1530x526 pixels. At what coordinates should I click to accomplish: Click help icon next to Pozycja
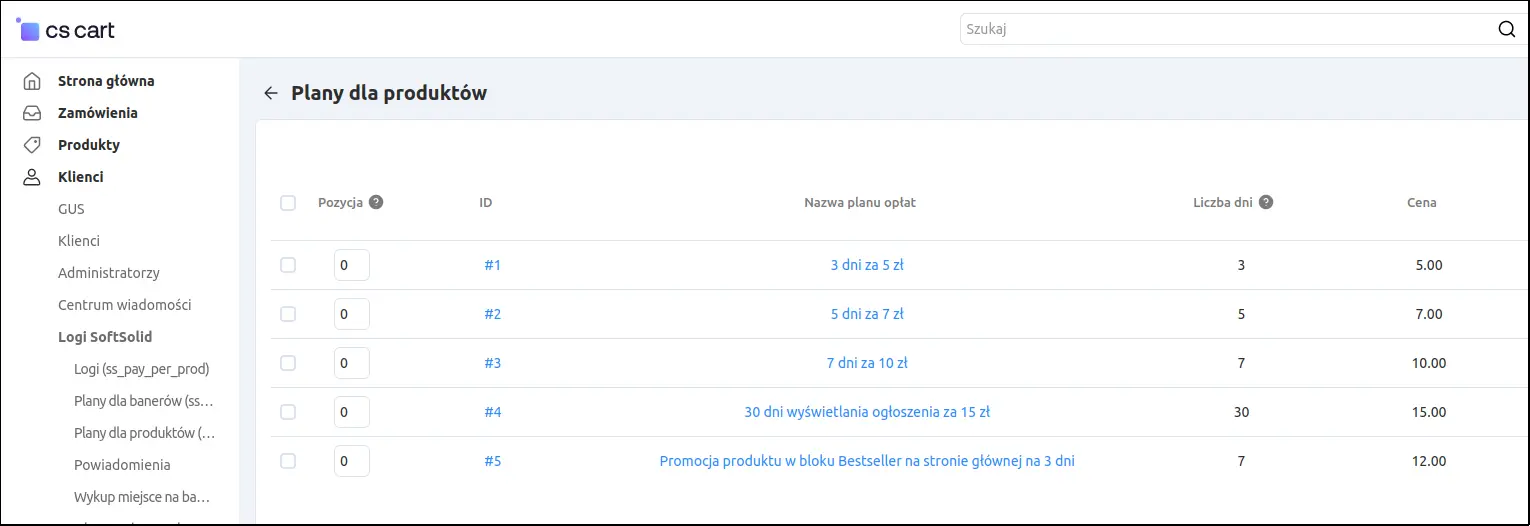click(x=376, y=202)
